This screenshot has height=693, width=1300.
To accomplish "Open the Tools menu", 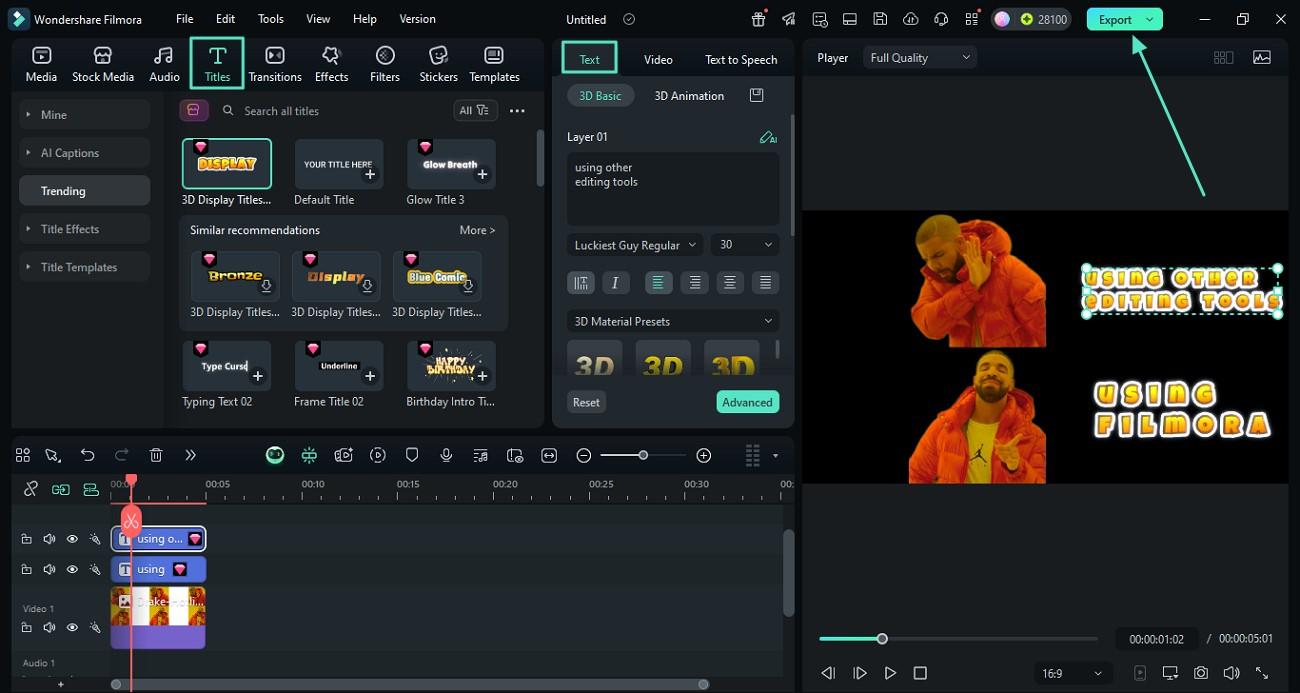I will 270,19.
